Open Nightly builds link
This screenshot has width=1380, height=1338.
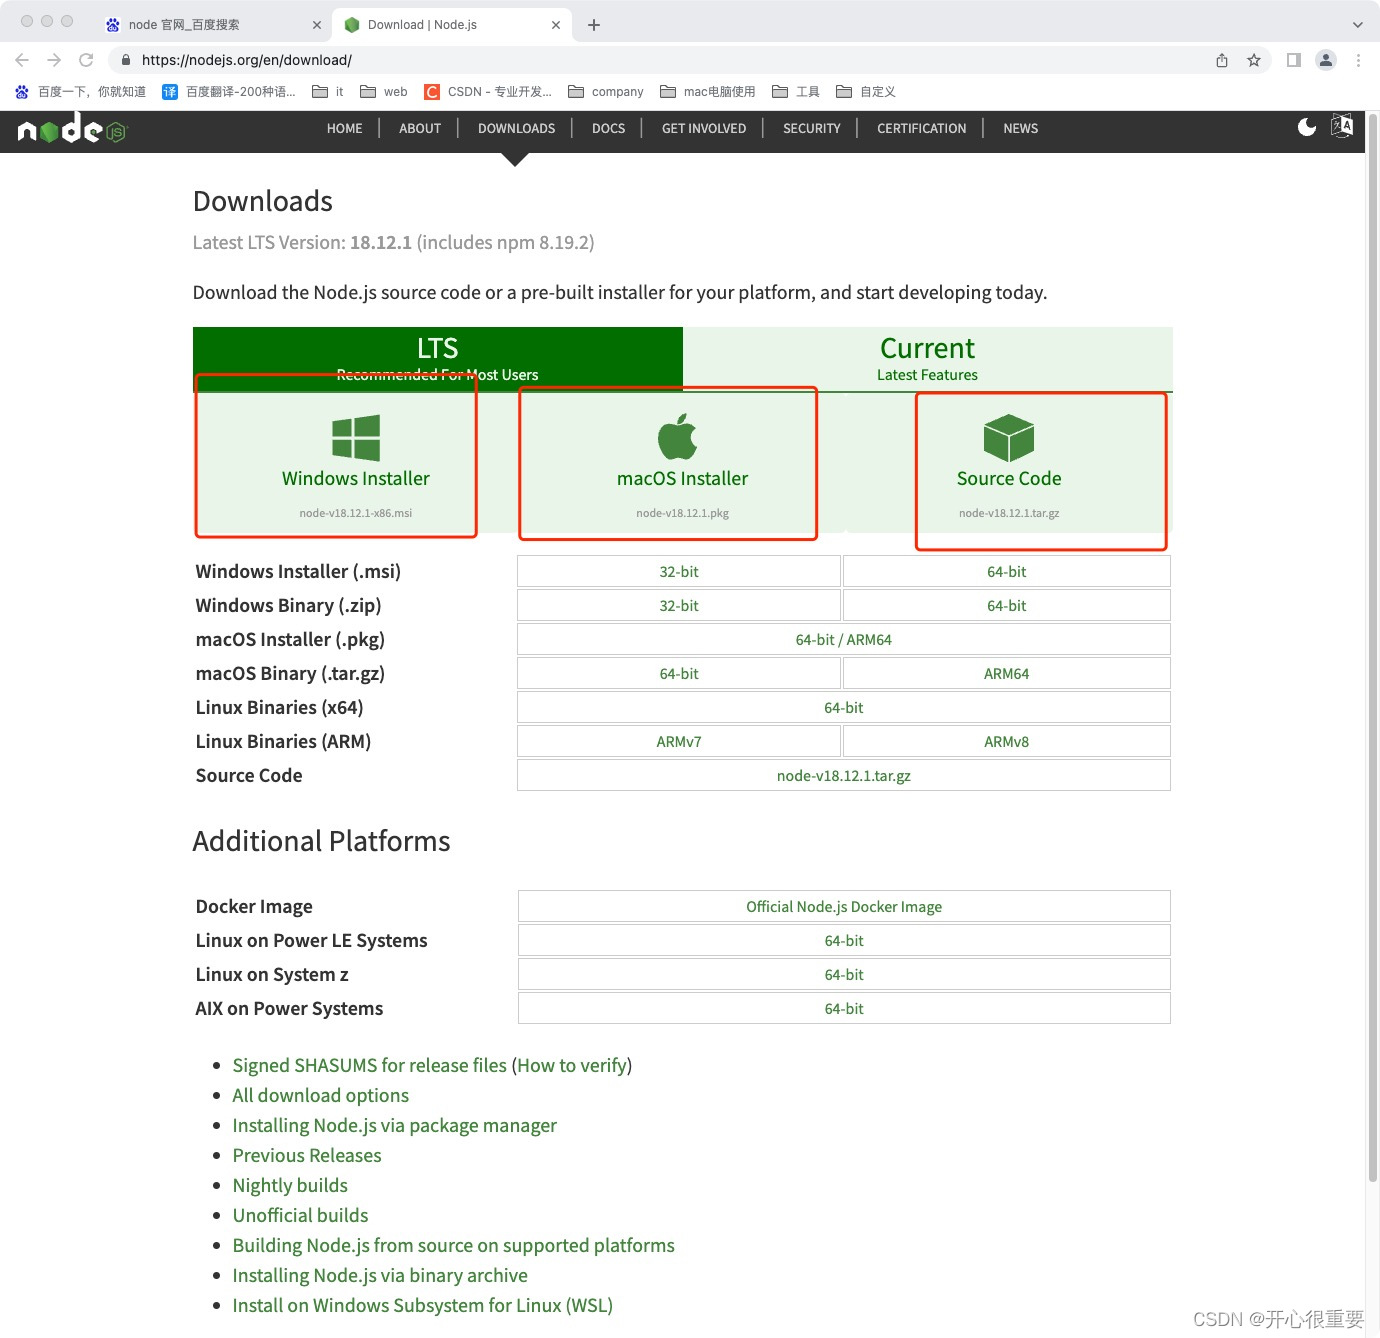coord(290,1186)
